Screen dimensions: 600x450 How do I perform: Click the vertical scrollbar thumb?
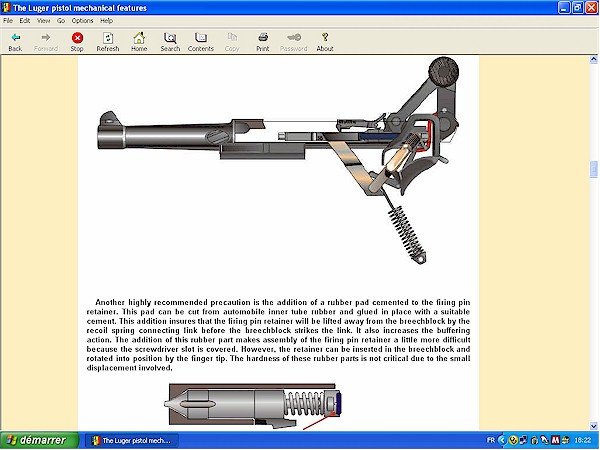point(593,169)
